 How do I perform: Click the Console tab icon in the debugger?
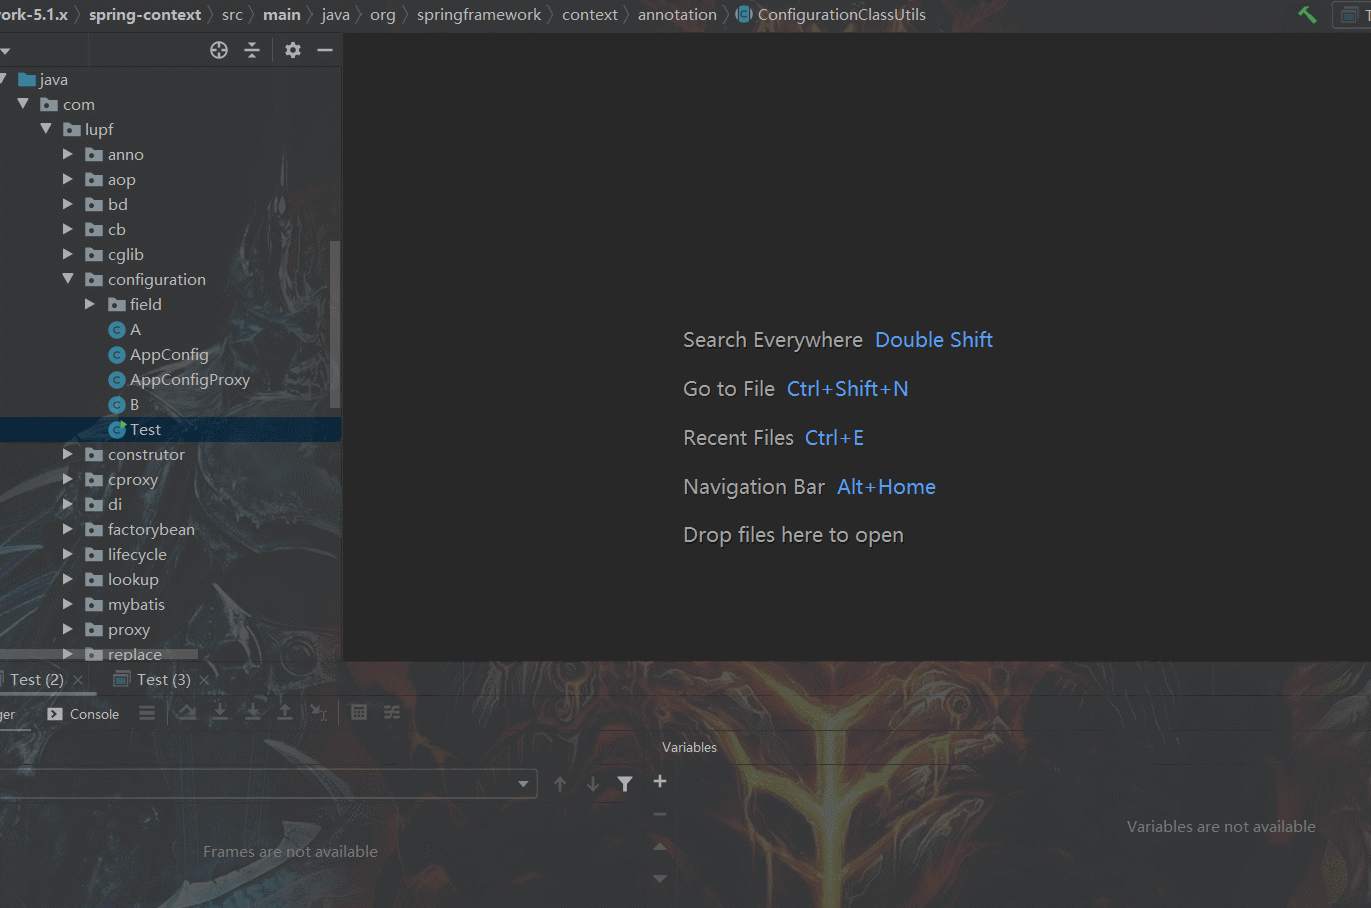coord(55,714)
